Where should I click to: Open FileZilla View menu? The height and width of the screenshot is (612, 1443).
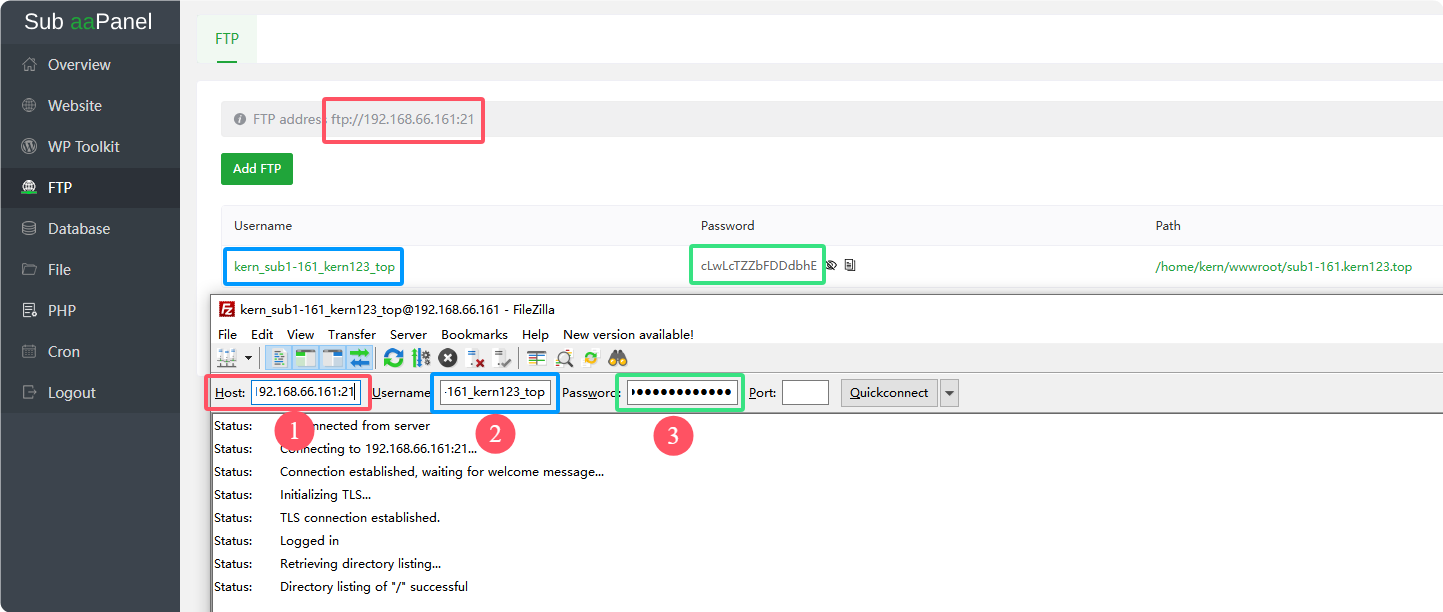300,334
